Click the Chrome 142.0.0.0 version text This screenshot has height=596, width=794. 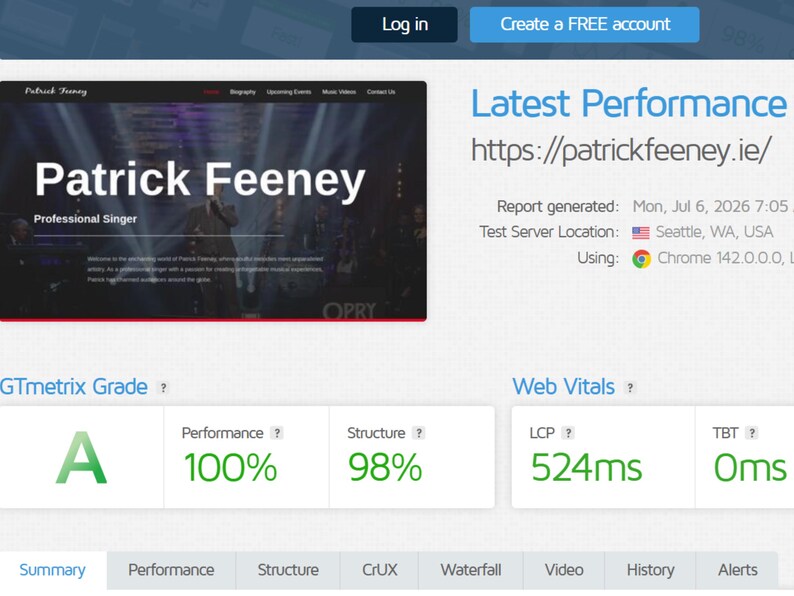pos(726,258)
